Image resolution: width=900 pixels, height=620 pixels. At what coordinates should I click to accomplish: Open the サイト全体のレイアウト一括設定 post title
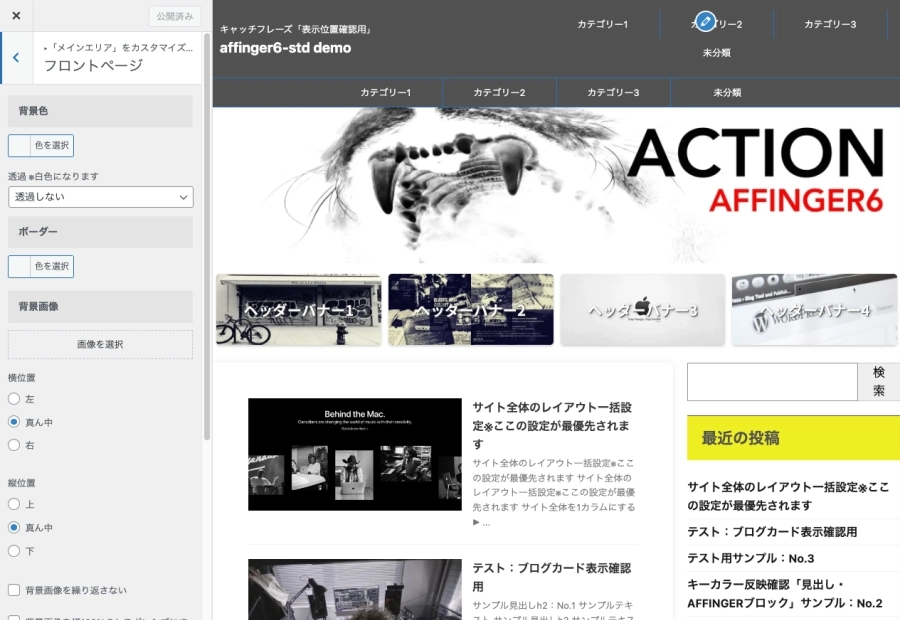pos(552,425)
